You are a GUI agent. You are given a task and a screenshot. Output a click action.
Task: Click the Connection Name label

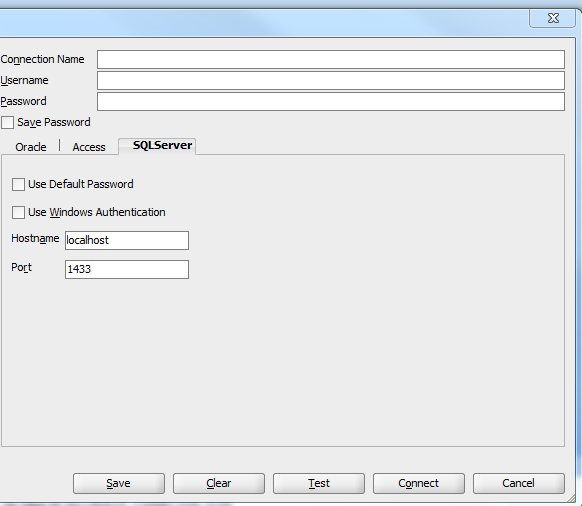[42, 59]
